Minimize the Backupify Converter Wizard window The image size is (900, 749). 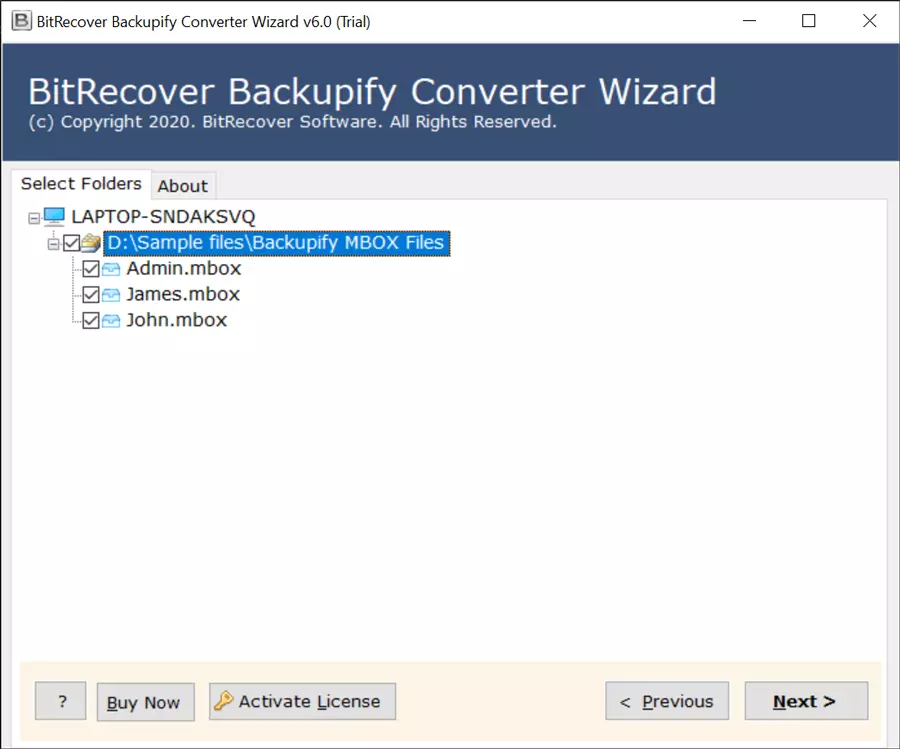749,21
